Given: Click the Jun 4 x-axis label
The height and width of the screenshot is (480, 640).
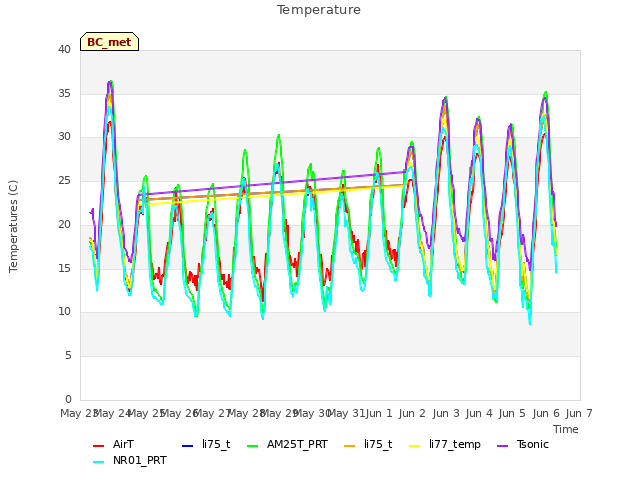Looking at the screenshot, I should (479, 413).
